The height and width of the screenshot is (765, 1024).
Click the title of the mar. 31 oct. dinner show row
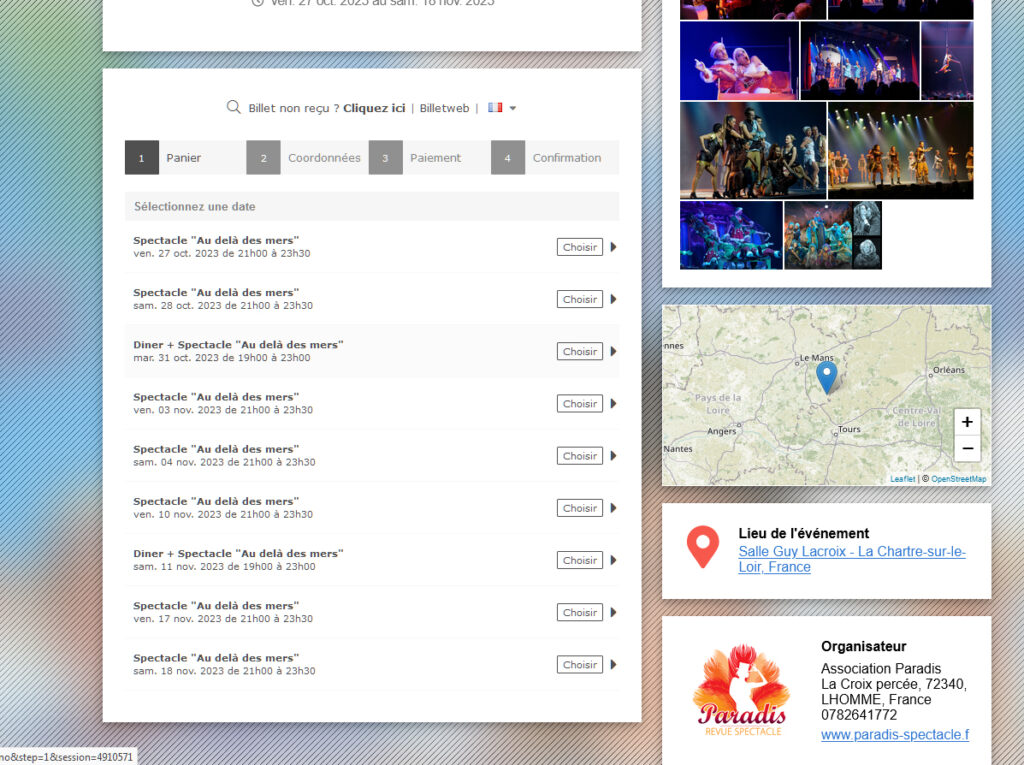click(x=238, y=345)
